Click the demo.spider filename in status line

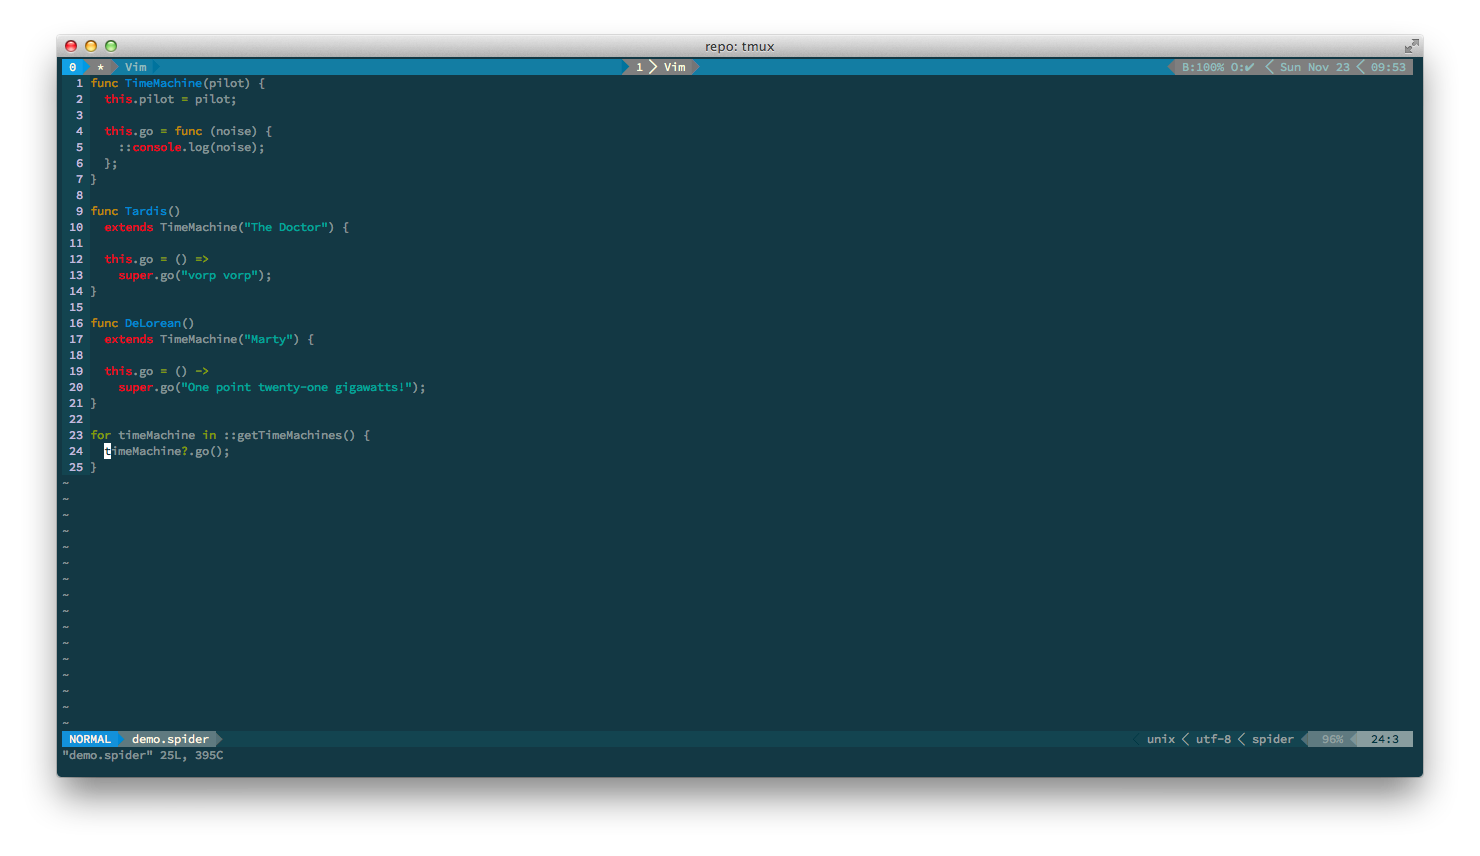click(x=170, y=739)
